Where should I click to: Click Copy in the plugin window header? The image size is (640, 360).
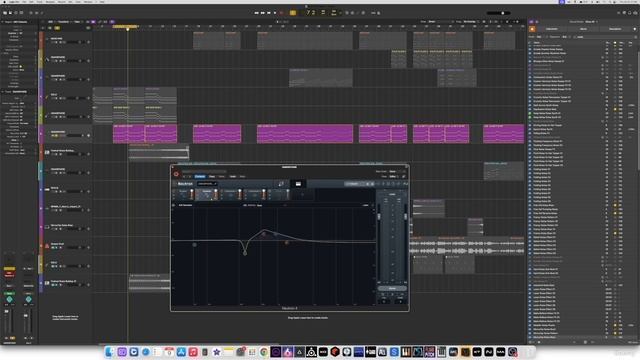point(212,176)
